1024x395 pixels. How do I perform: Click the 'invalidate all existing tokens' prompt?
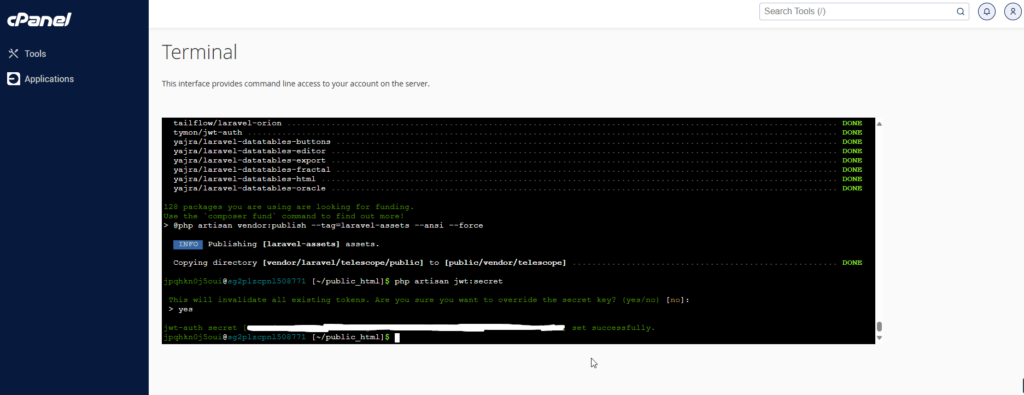pos(429,300)
